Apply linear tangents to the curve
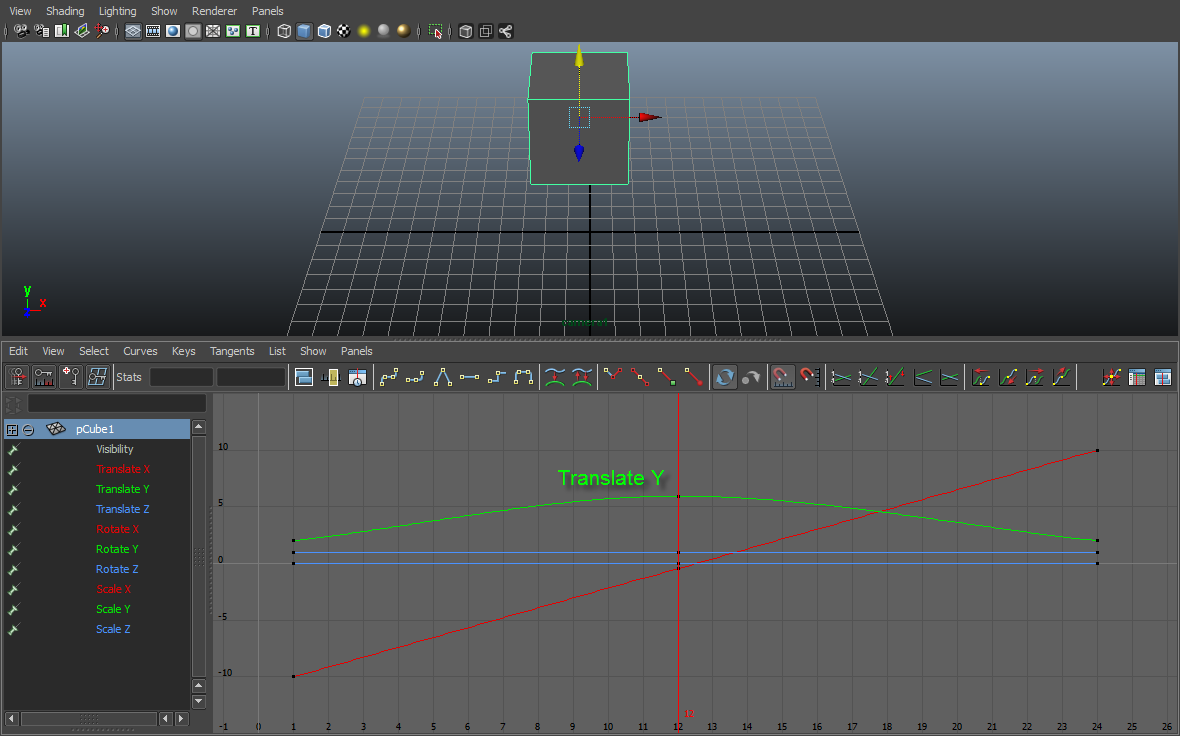 point(443,377)
